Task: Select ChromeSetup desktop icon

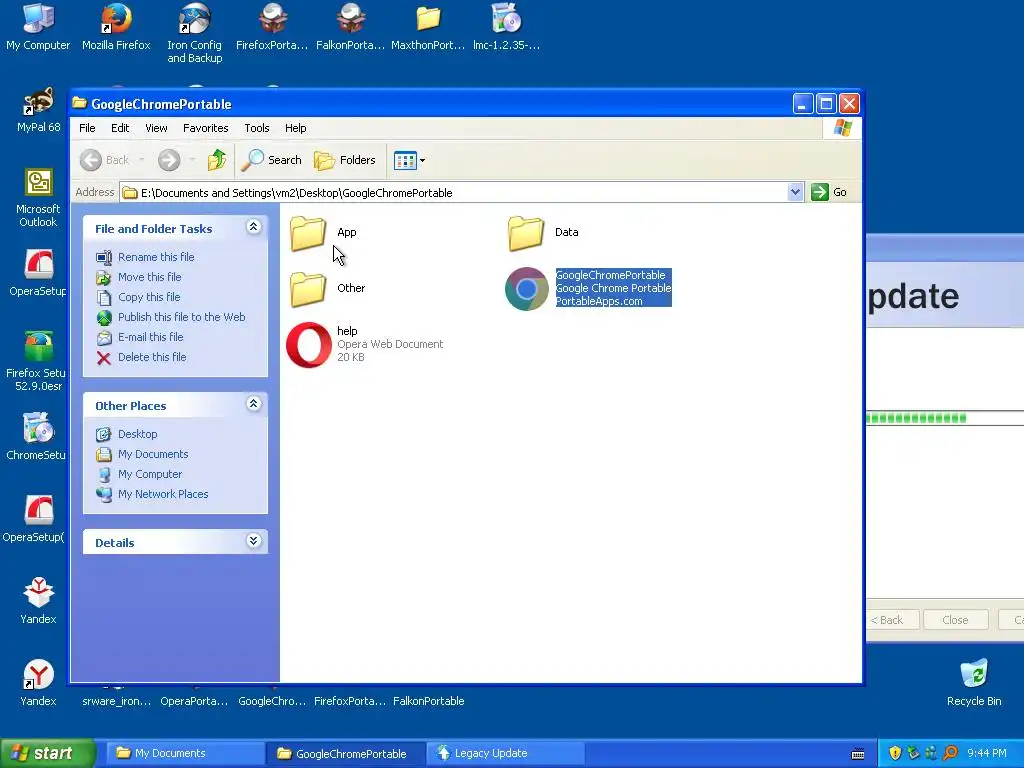Action: (x=37, y=436)
